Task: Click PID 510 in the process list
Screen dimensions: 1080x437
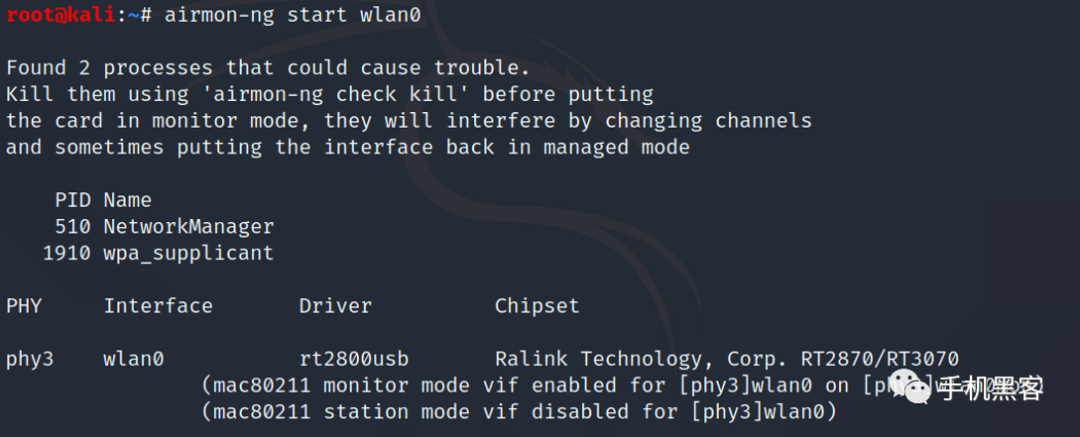Action: pyautogui.click(x=72, y=226)
